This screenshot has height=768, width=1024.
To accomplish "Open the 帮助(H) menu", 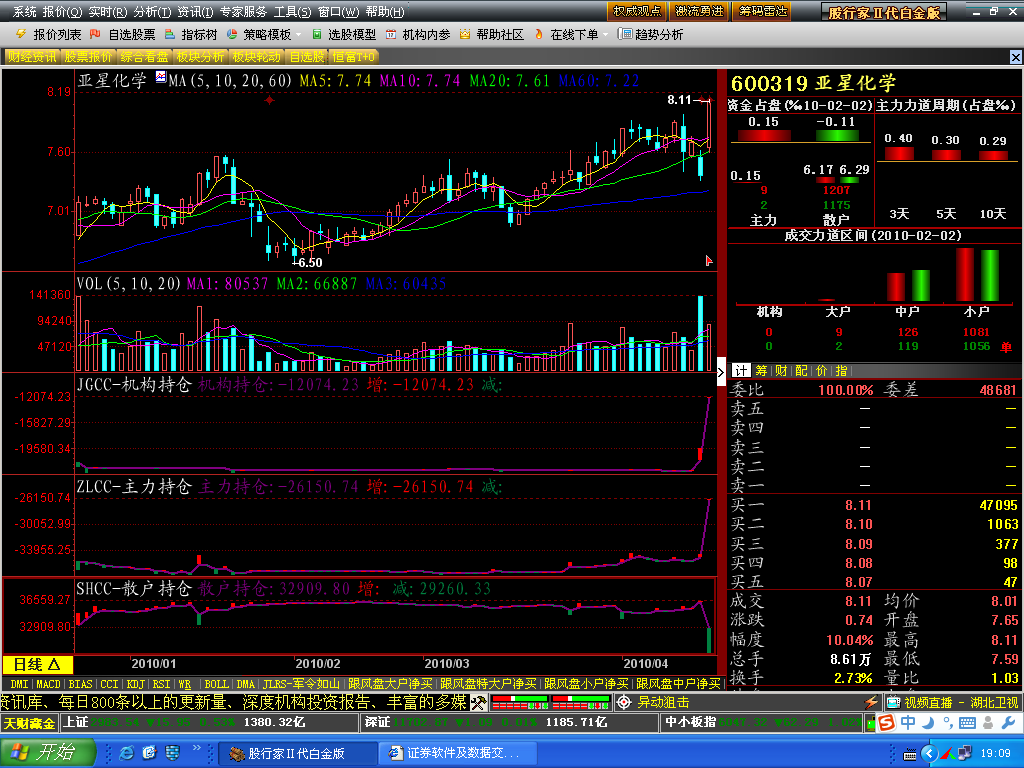I will coord(385,12).
